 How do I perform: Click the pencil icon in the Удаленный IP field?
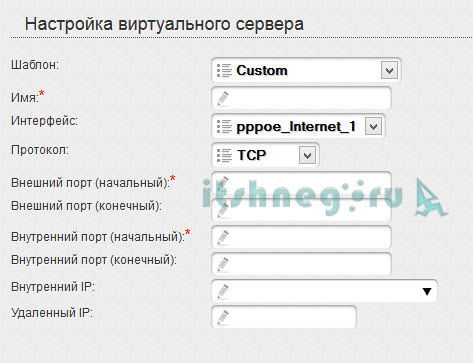coord(223,317)
